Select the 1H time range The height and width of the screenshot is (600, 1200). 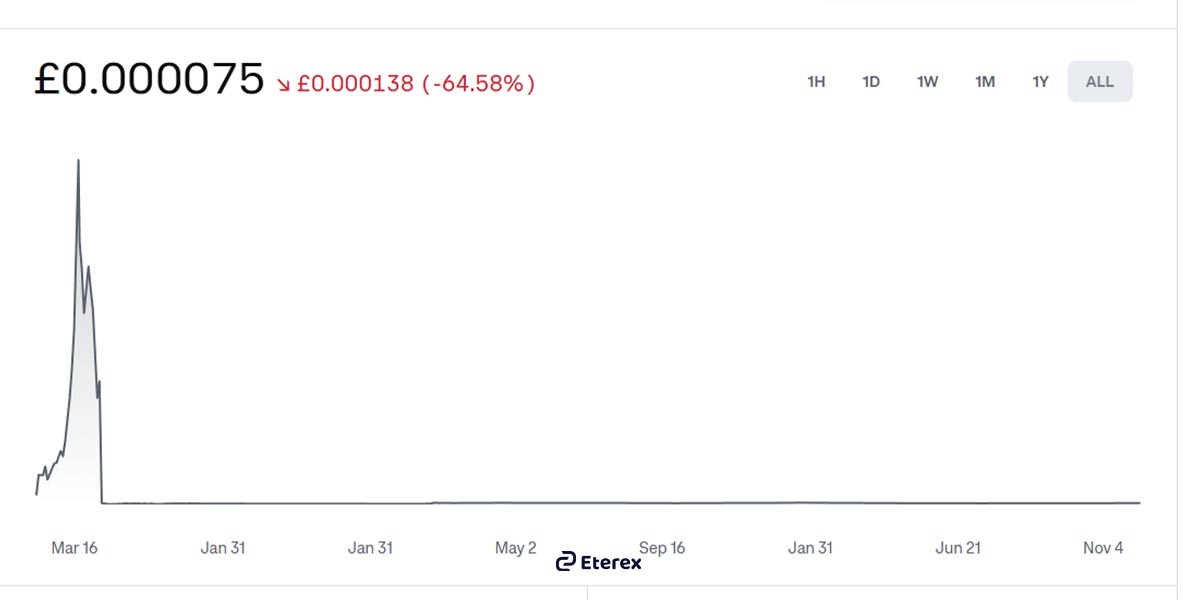816,82
